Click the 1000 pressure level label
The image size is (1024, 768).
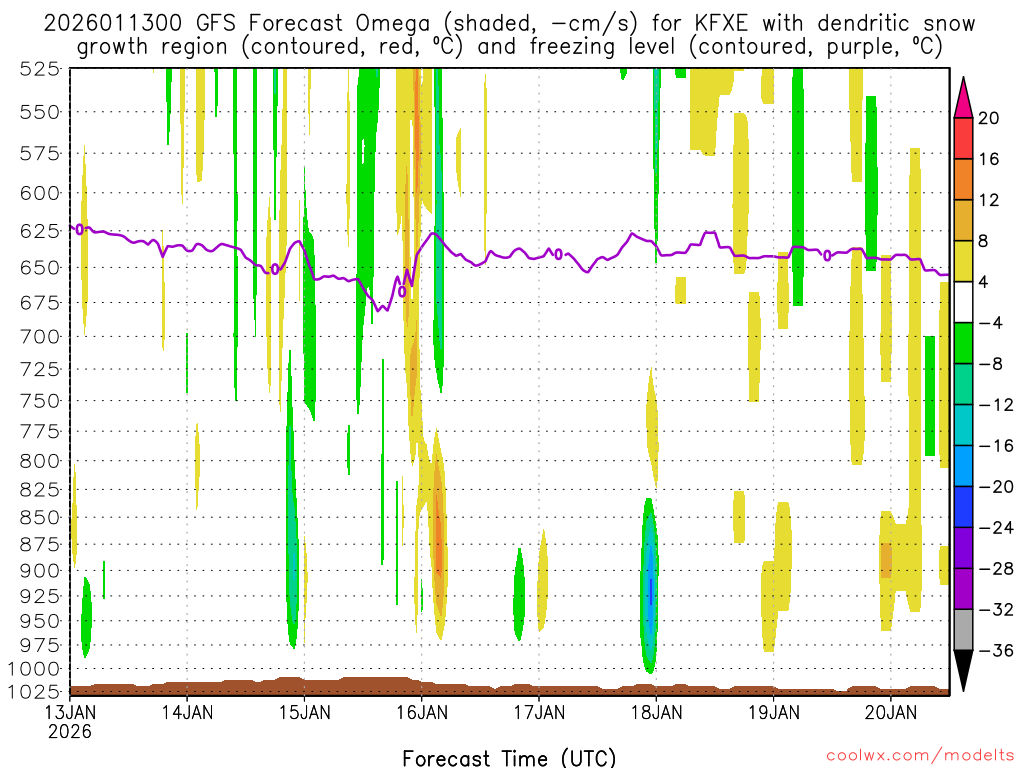pyautogui.click(x=34, y=669)
